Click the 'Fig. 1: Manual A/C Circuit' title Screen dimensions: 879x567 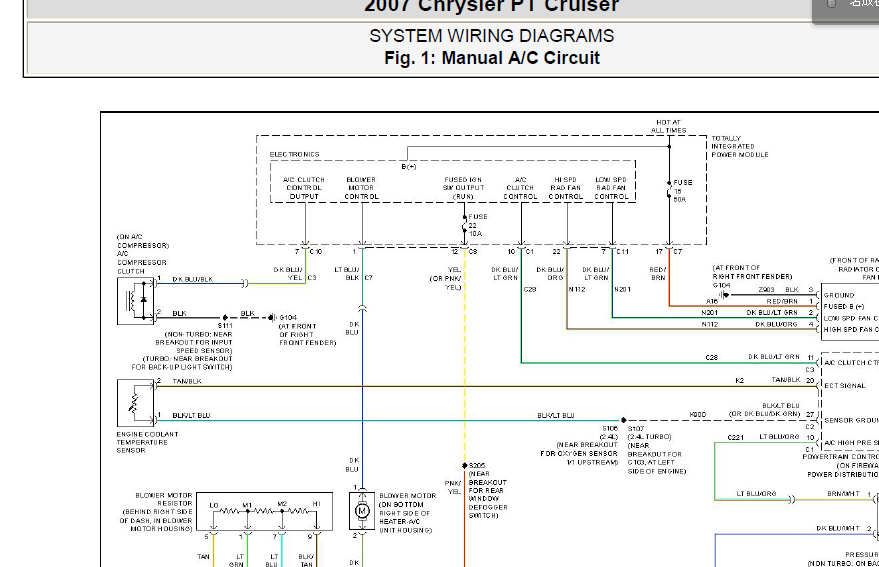click(492, 58)
